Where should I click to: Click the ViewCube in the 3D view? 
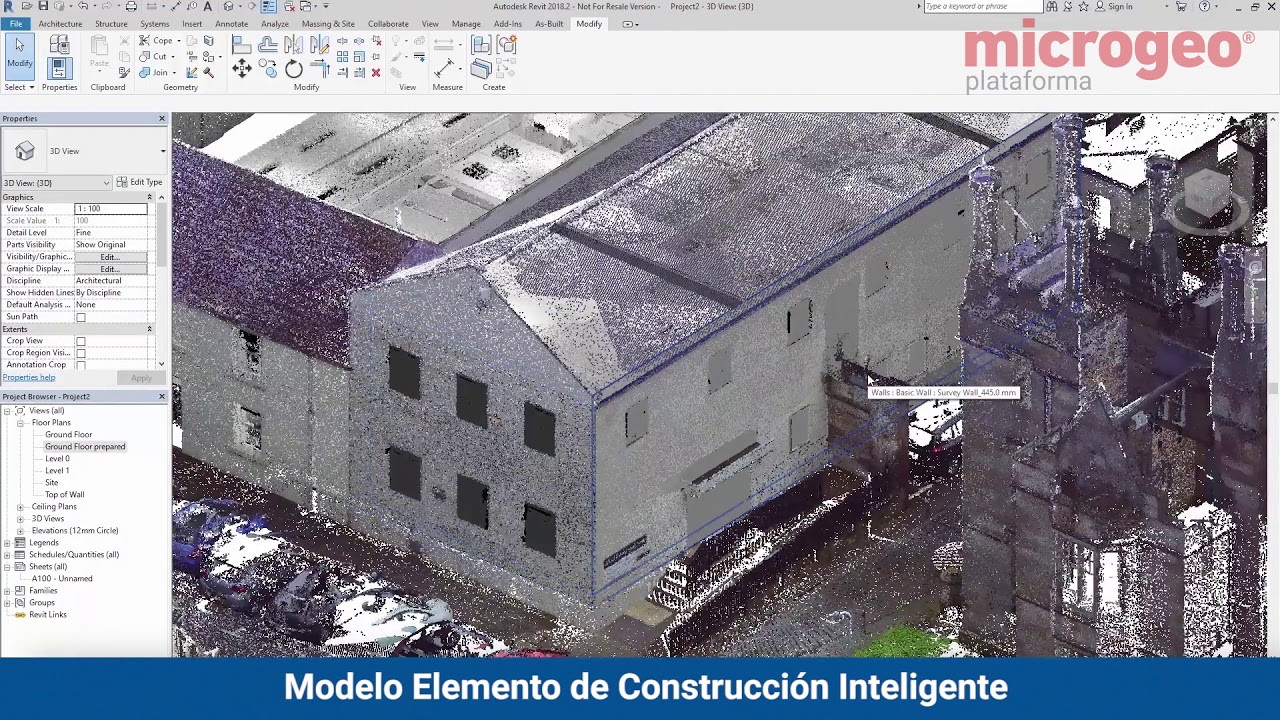[x=1207, y=192]
